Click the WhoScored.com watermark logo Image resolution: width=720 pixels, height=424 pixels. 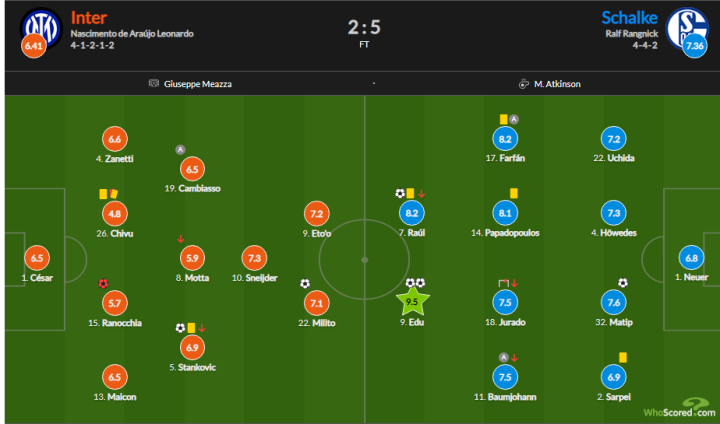coord(678,409)
